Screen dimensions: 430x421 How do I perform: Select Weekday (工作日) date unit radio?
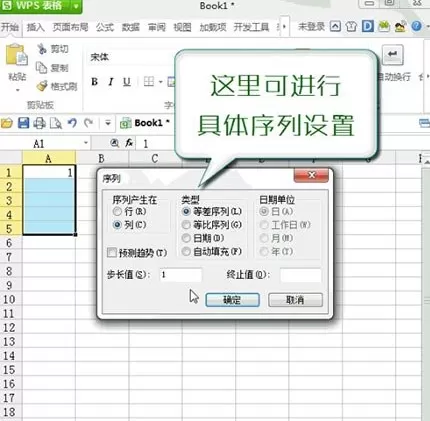point(264,225)
